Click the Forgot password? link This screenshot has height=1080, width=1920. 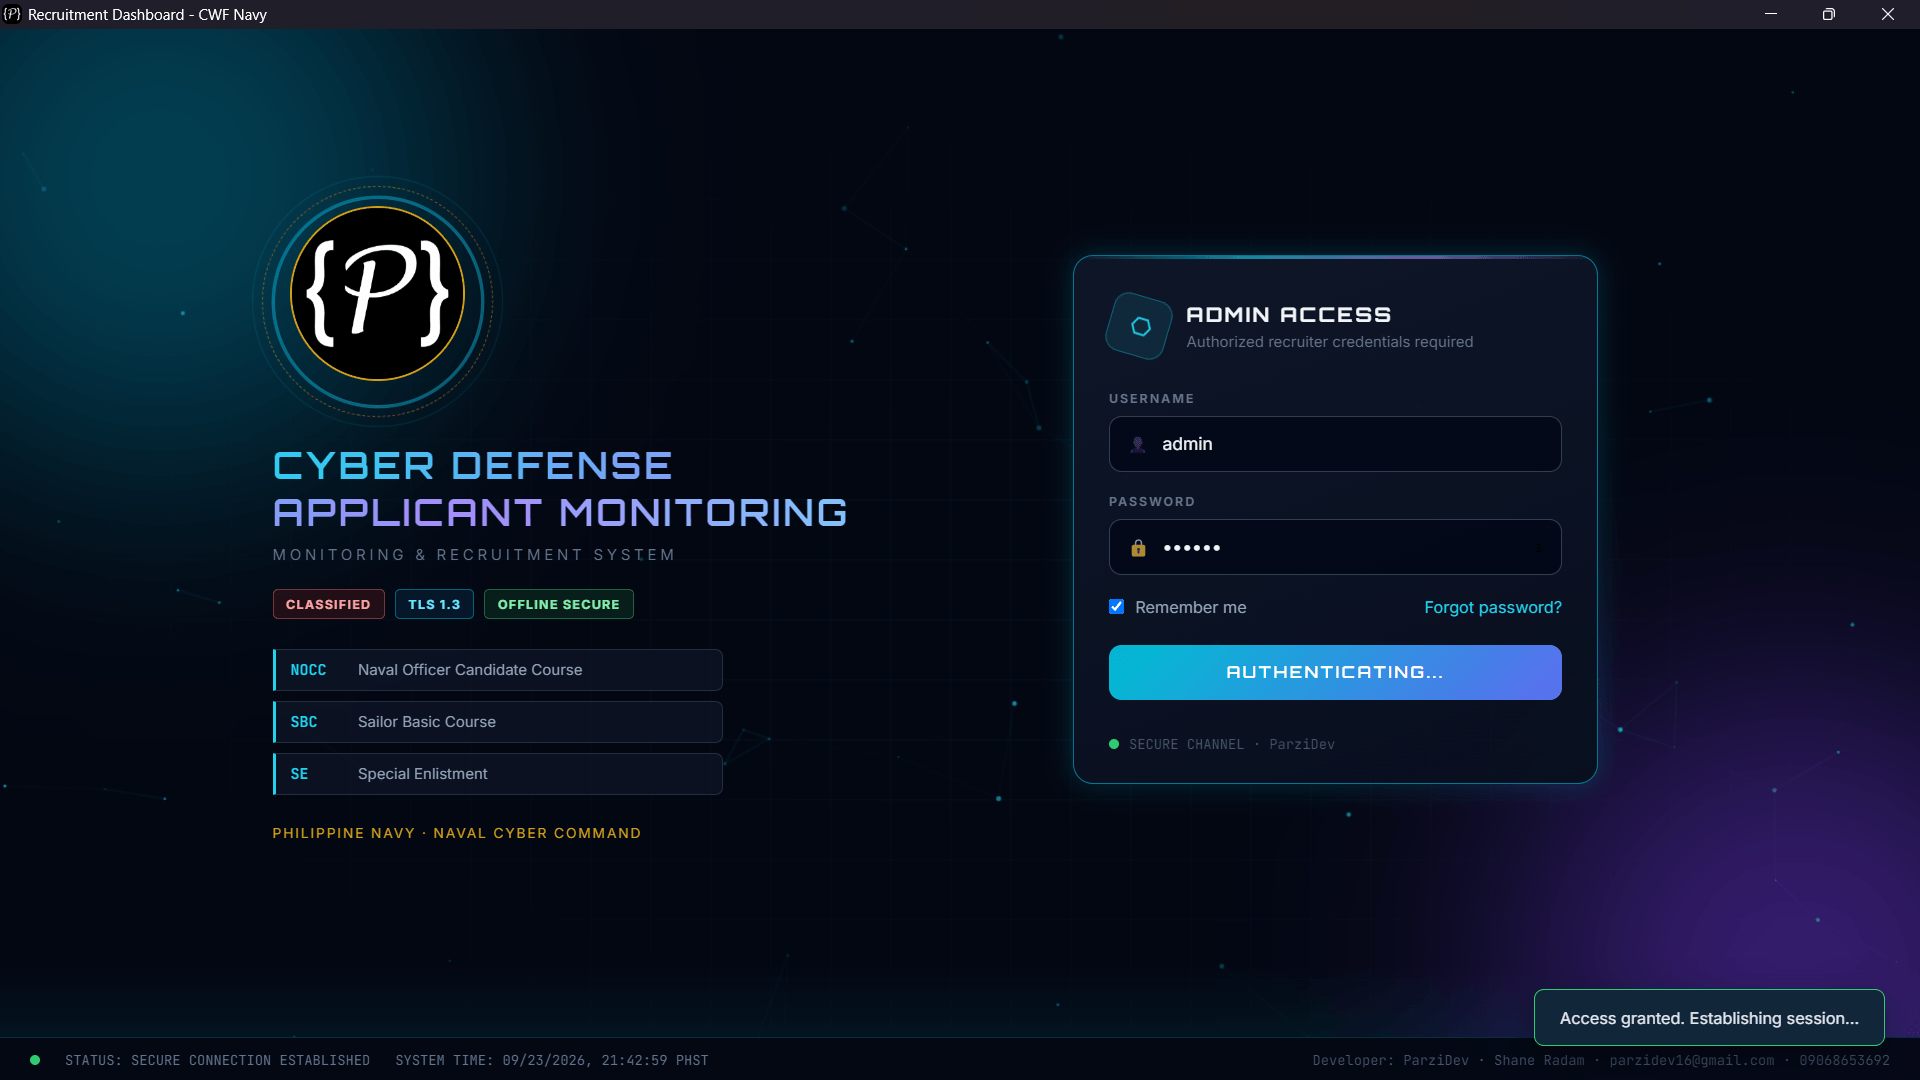[1492, 607]
